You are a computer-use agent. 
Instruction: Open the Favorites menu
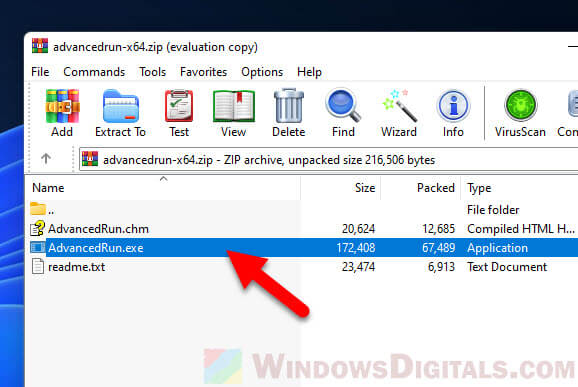[x=203, y=72]
